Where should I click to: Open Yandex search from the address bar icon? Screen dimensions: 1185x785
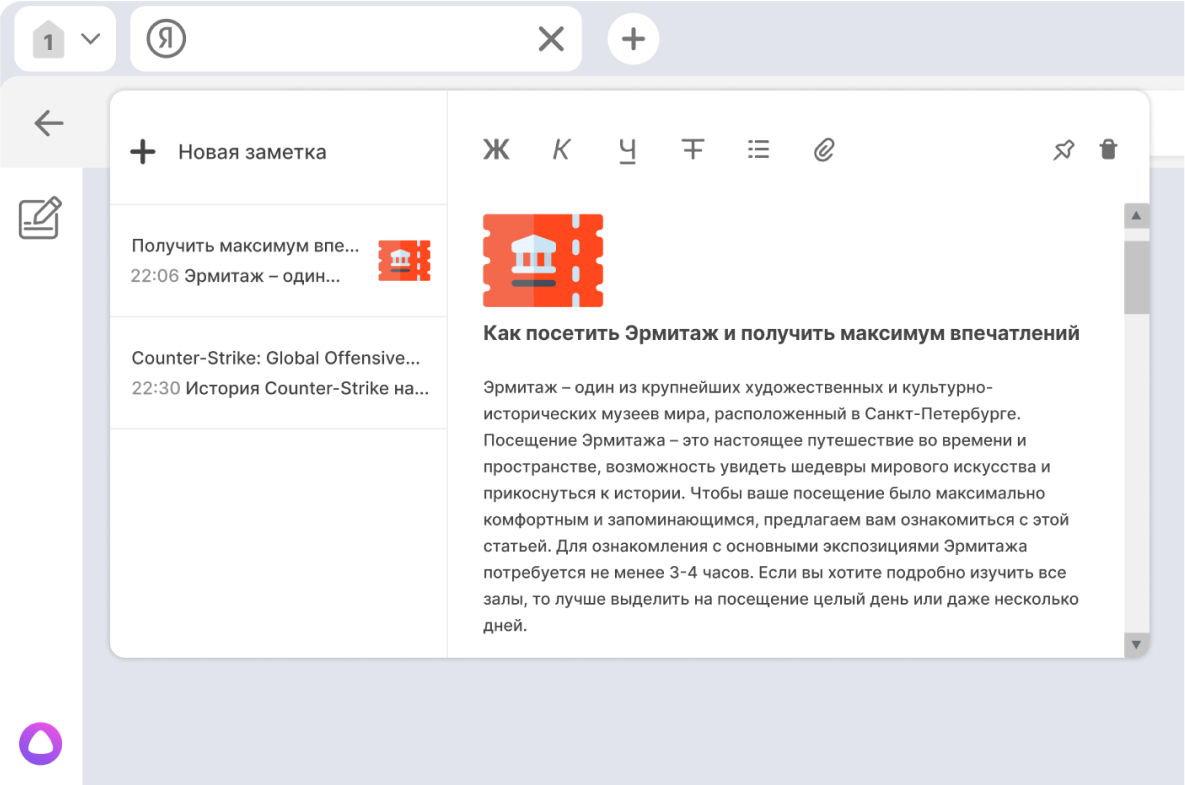[x=166, y=38]
